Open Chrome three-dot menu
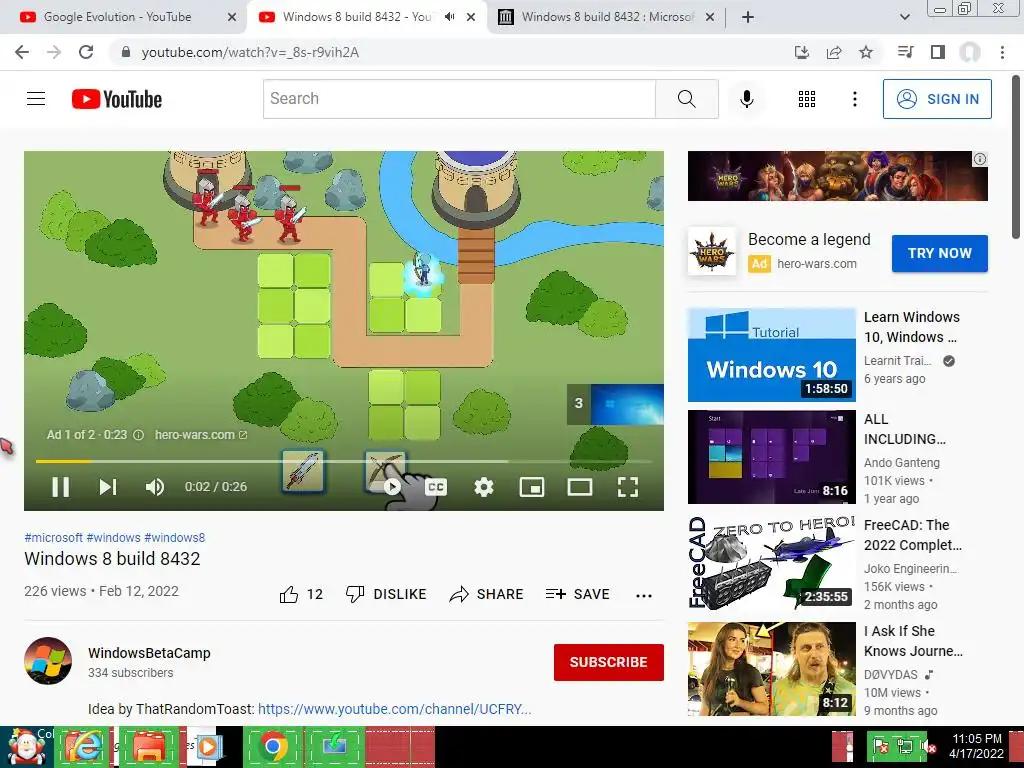 tap(1002, 52)
